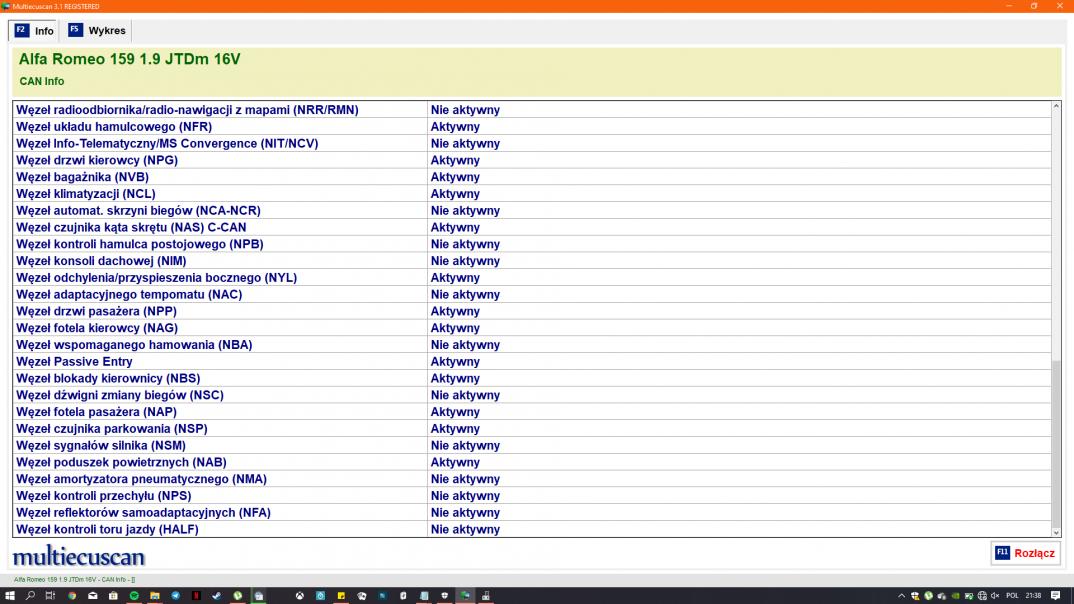Image resolution: width=1074 pixels, height=604 pixels.
Task: Select active Multiecuscan taskbar icon
Action: (x=465, y=596)
